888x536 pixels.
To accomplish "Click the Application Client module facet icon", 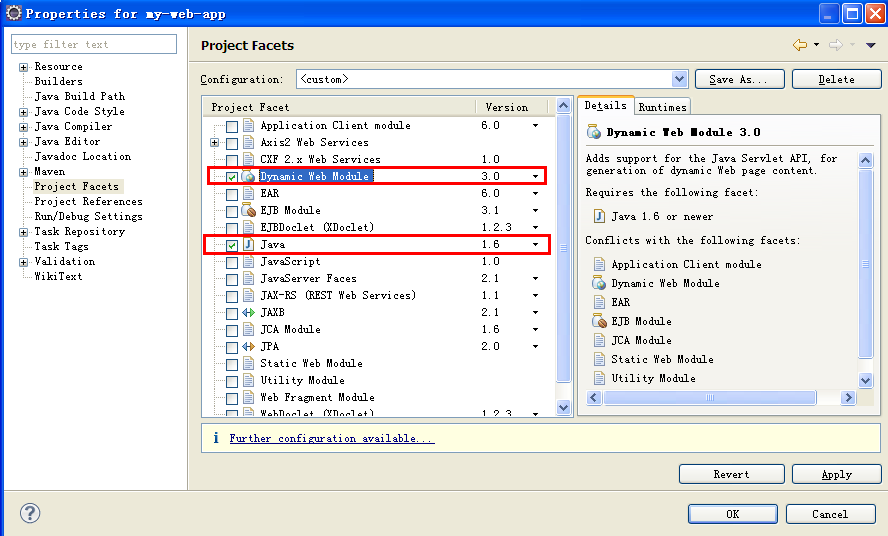I will [x=249, y=125].
